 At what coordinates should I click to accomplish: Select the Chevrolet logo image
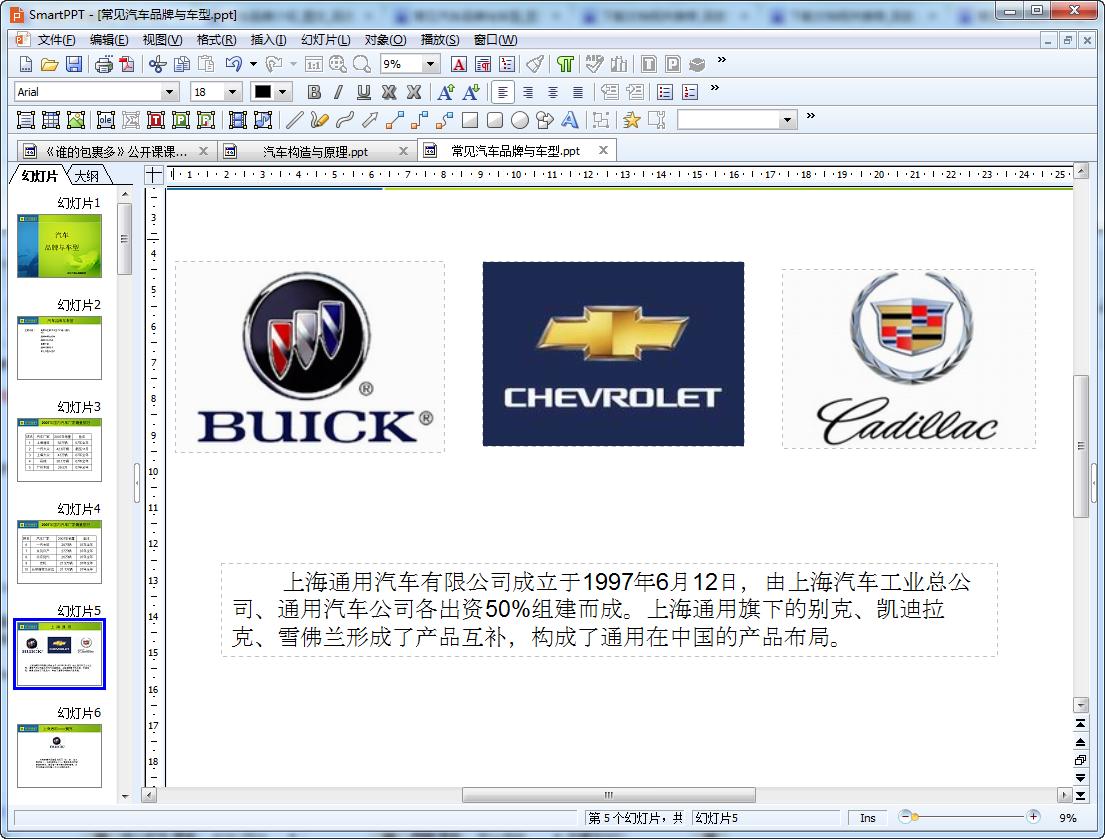pyautogui.click(x=613, y=354)
